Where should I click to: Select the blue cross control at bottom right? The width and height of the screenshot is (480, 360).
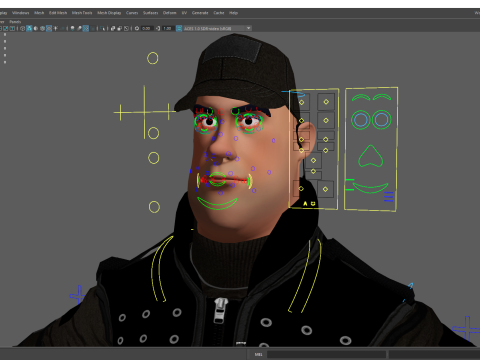467,329
